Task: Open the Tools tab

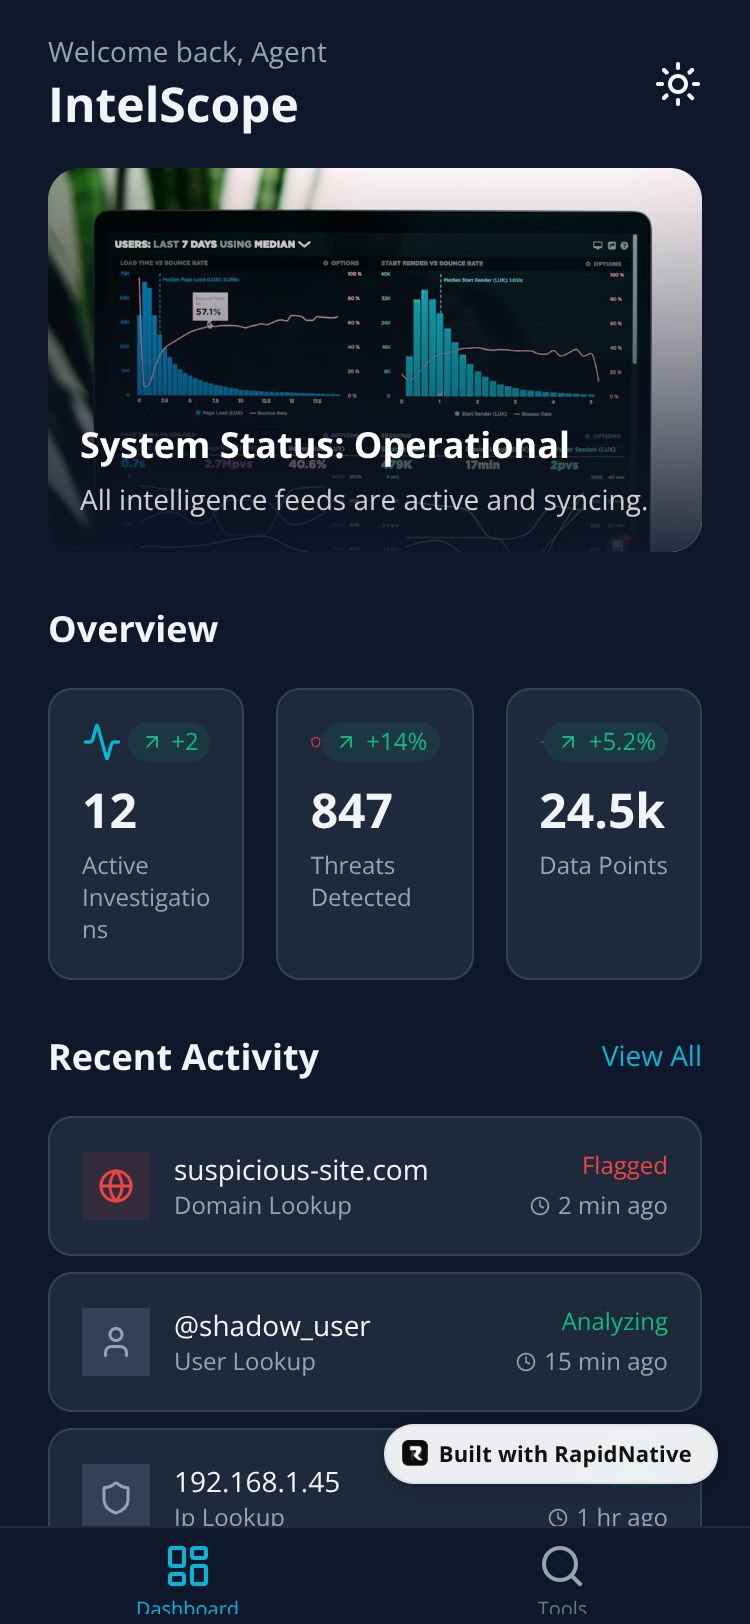Action: click(562, 1577)
